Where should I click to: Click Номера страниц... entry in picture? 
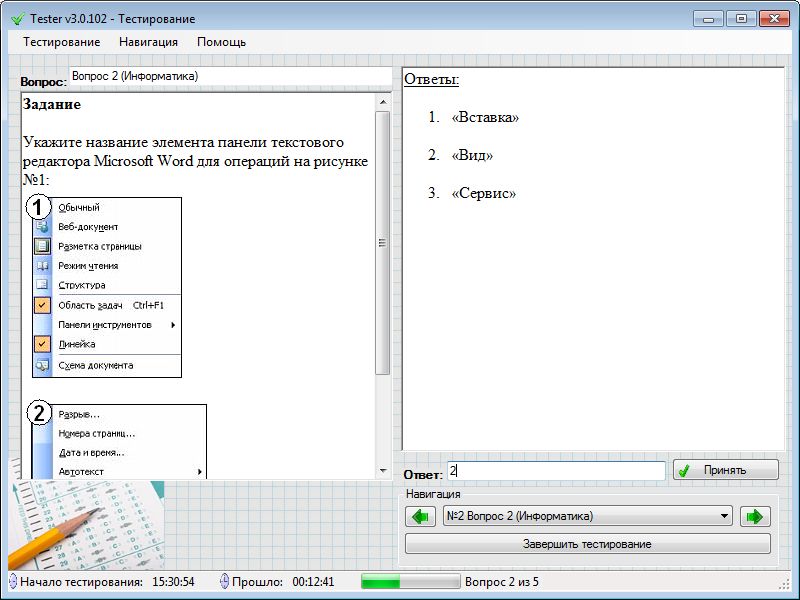[x=97, y=434]
